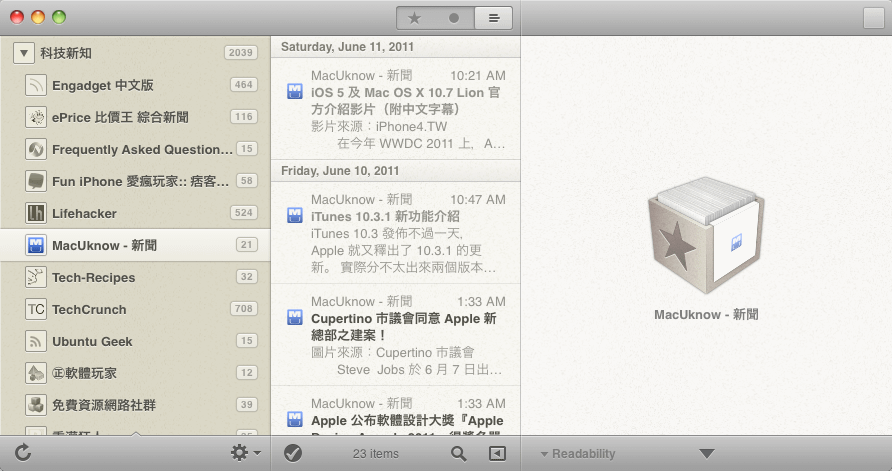892x471 pixels.
Task: Show unread items filter
Action: click(454, 18)
